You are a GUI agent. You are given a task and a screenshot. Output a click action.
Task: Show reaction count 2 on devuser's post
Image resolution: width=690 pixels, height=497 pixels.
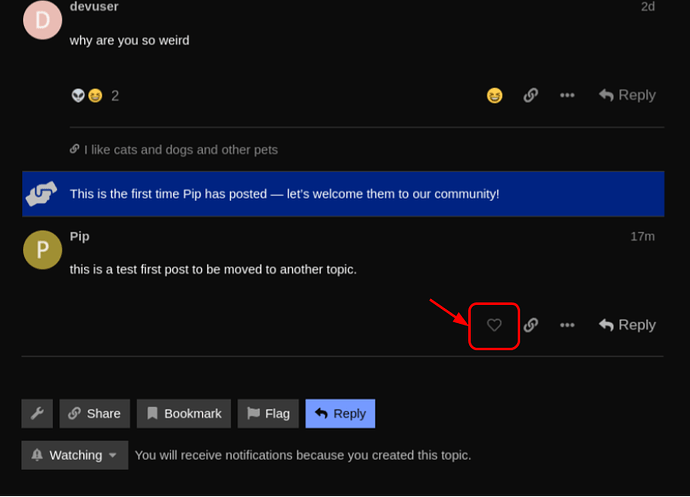115,96
